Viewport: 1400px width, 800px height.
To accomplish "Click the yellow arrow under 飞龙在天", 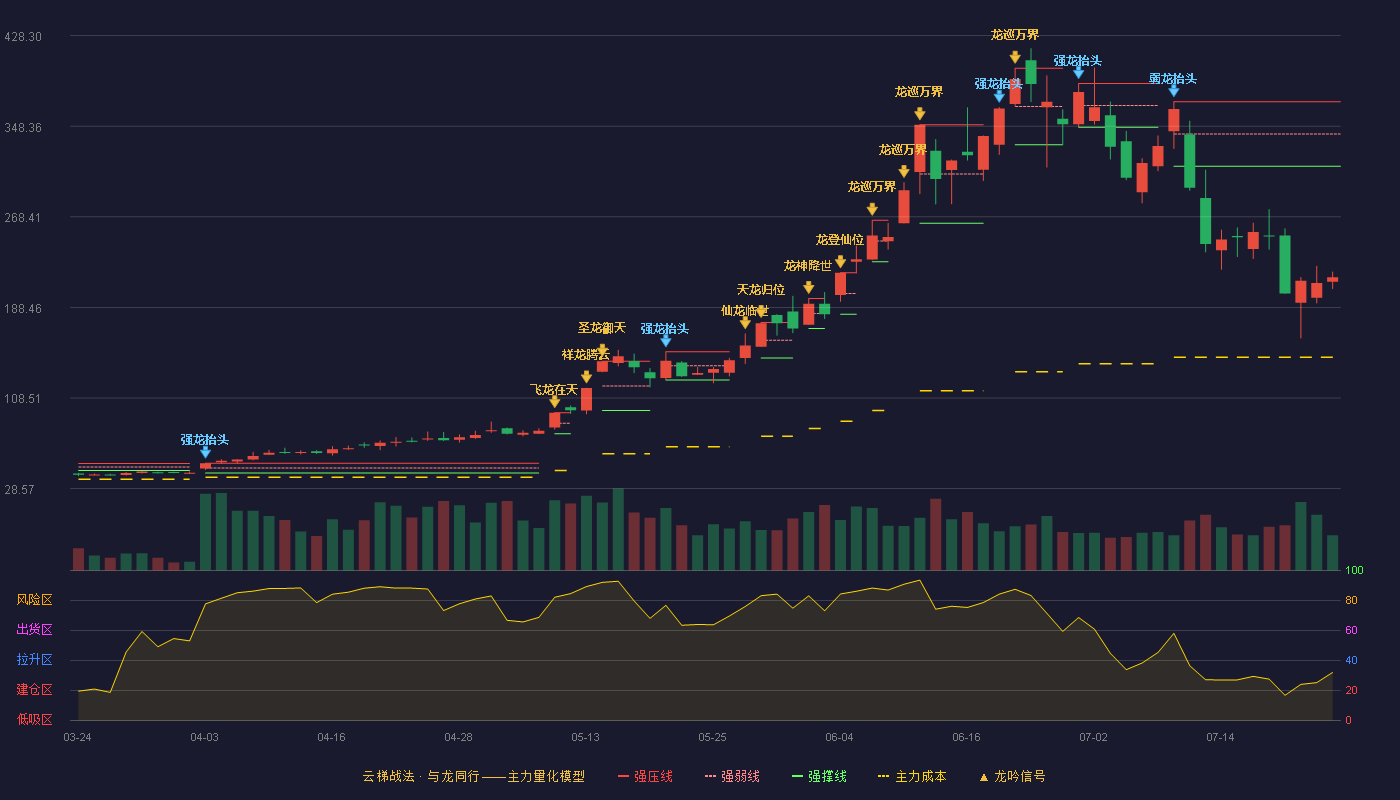I will coord(555,402).
